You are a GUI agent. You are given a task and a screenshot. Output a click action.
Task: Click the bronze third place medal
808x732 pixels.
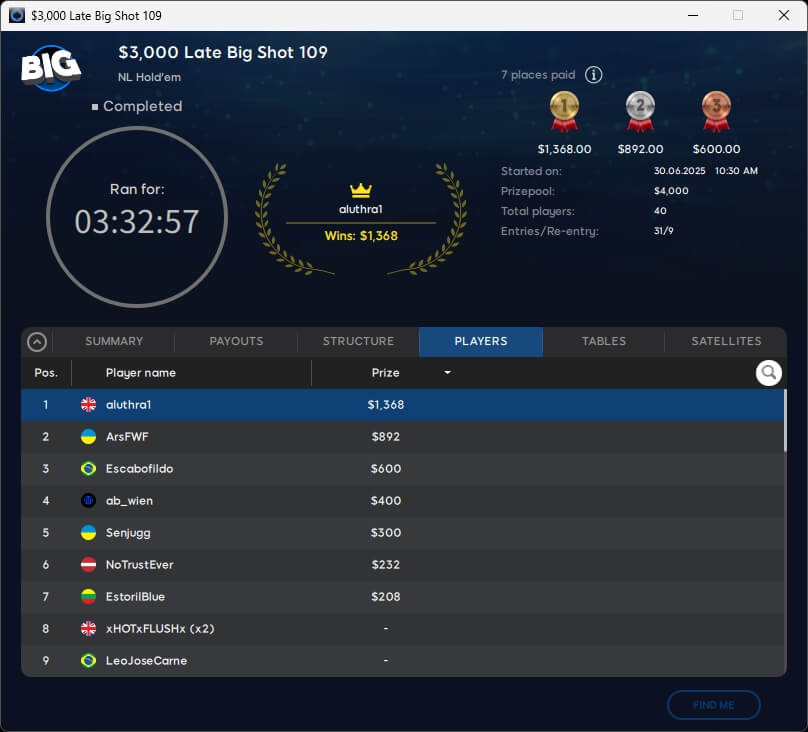point(716,111)
